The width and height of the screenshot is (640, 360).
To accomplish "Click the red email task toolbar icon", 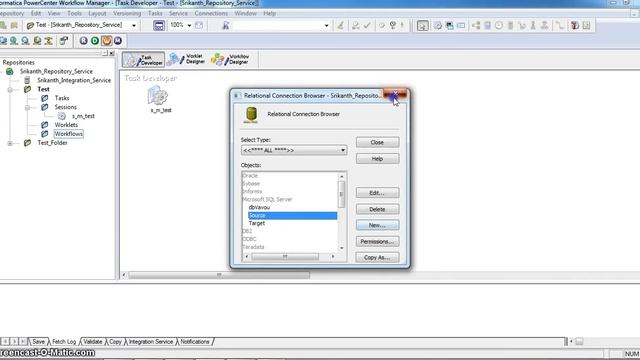I will [575, 26].
